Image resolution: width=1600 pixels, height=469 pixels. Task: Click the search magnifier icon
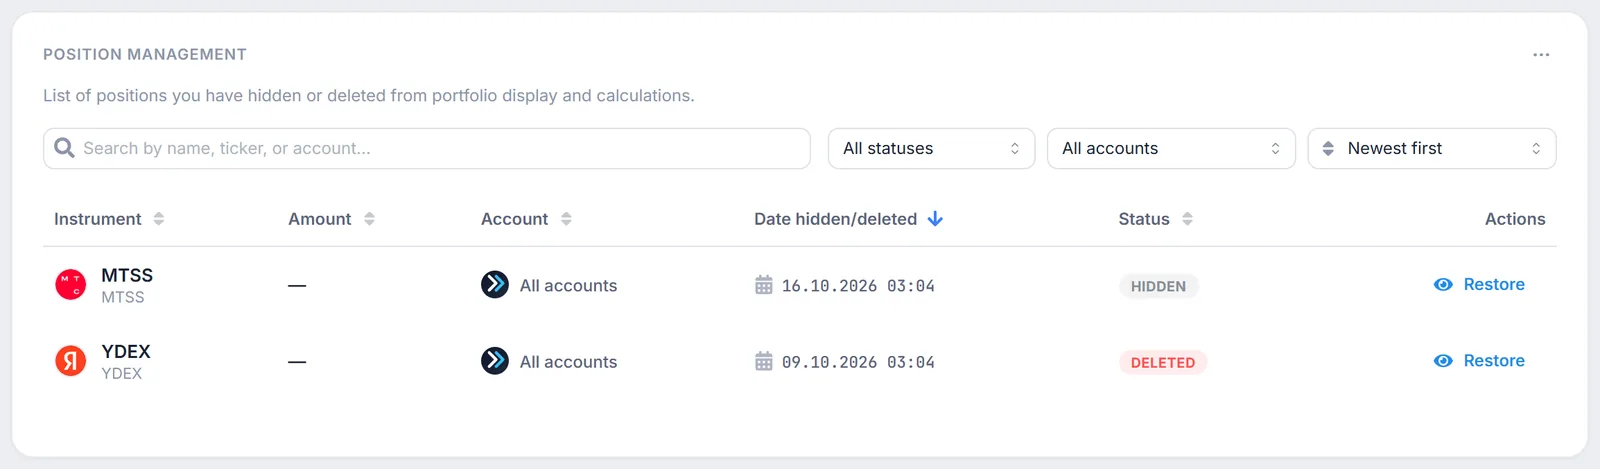tap(64, 148)
